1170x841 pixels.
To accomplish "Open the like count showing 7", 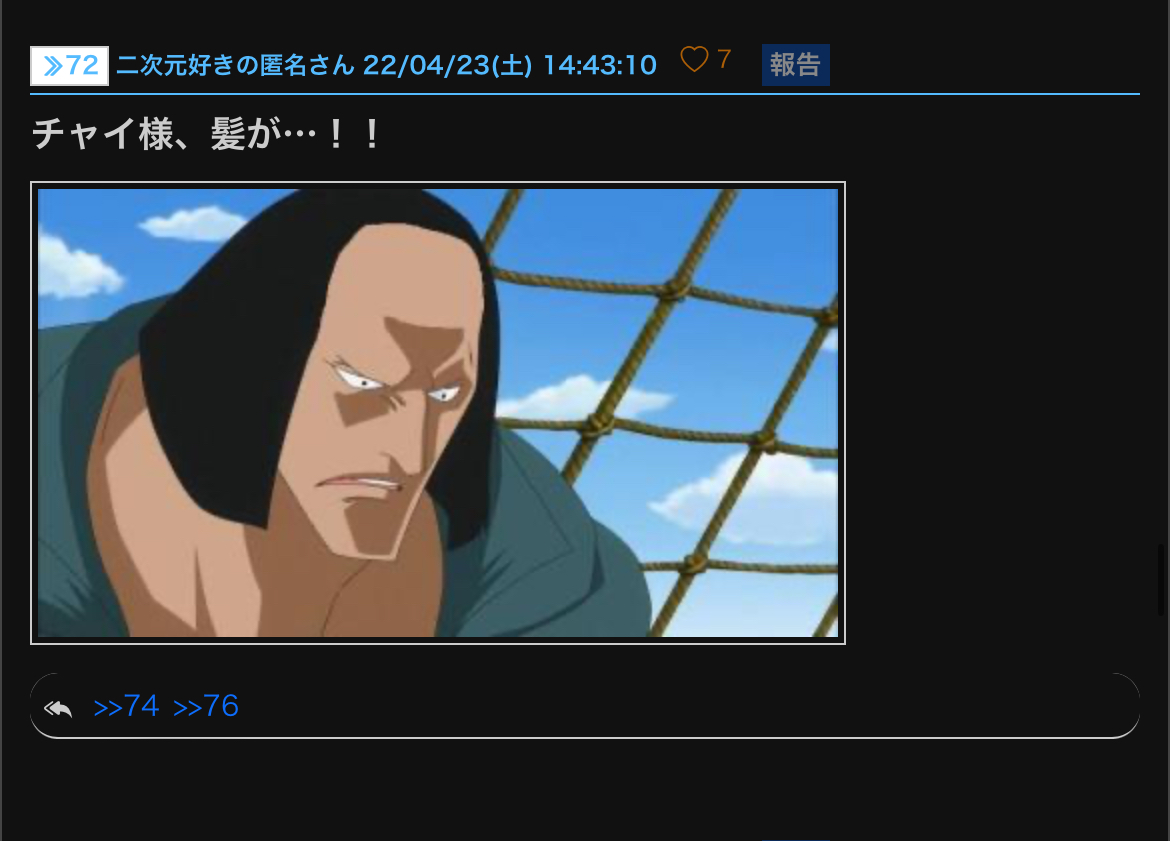I will (x=724, y=59).
